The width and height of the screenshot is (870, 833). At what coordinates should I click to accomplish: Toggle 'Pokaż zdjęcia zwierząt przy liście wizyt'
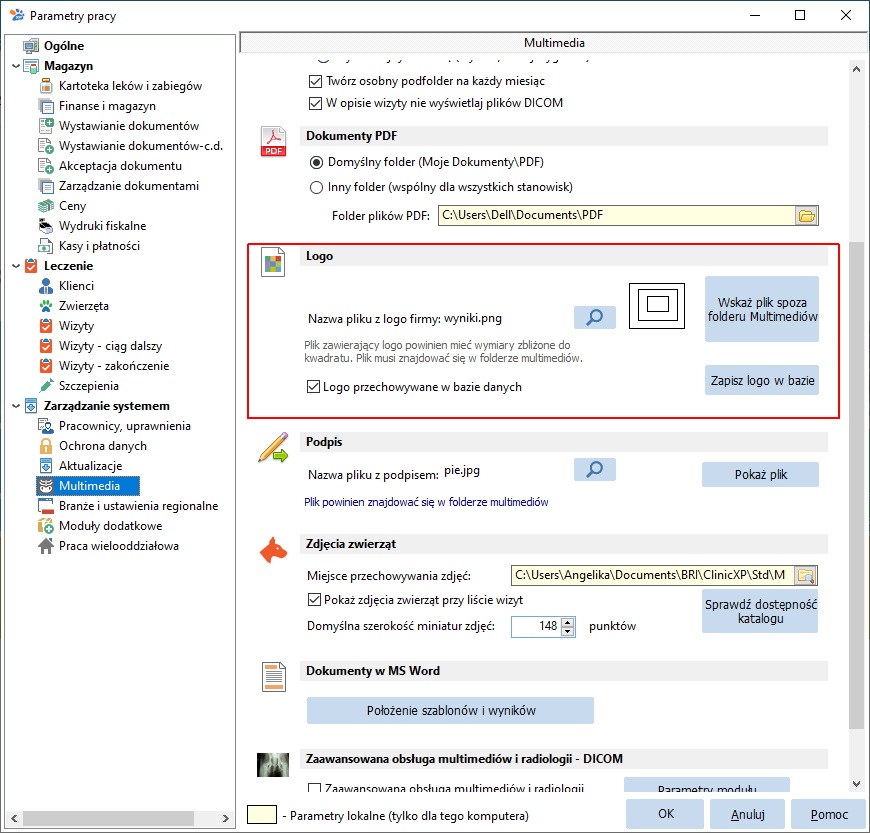point(314,599)
